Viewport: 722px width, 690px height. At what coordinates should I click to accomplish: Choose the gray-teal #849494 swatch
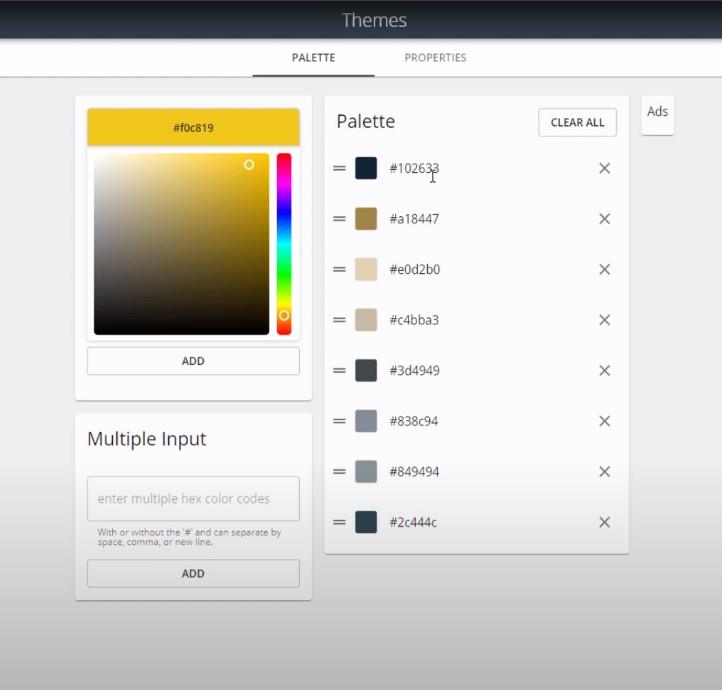366,472
